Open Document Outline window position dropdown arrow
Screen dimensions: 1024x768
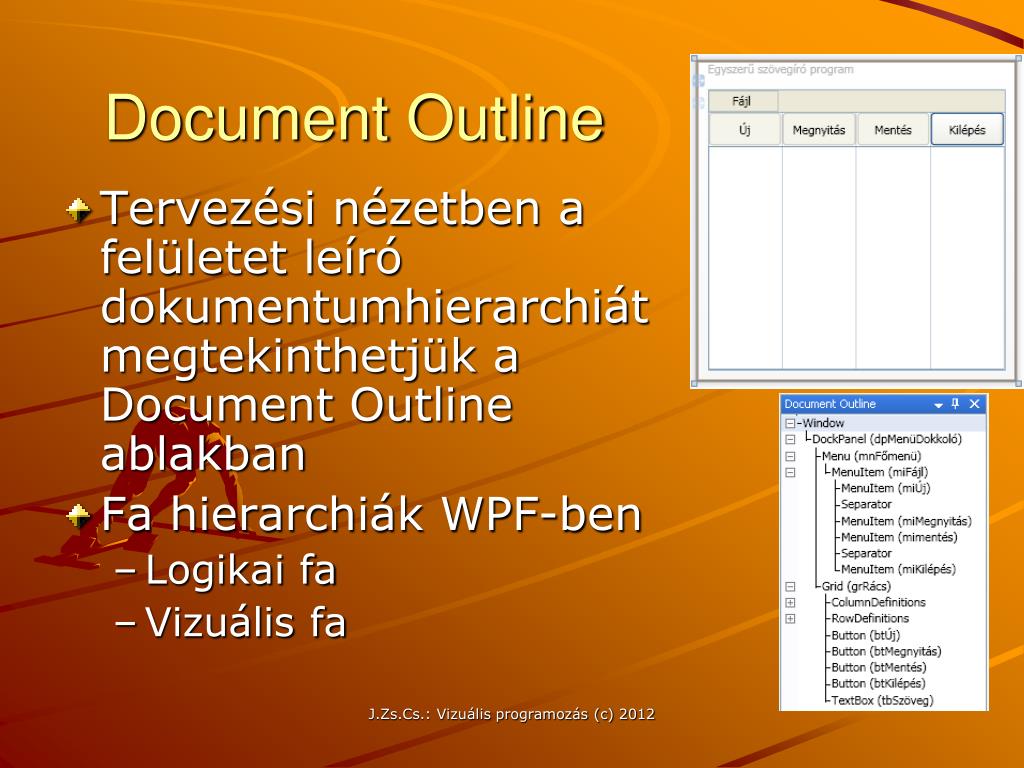[938, 405]
